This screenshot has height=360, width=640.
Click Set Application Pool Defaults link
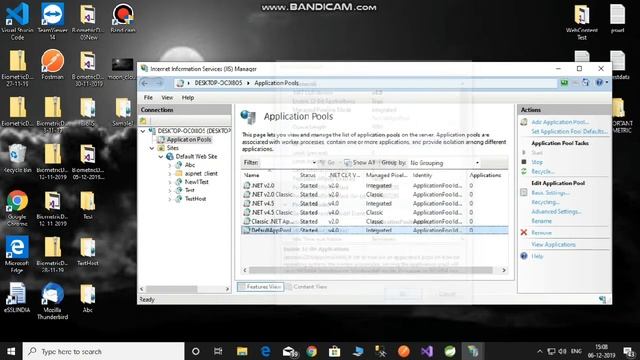pyautogui.click(x=569, y=131)
